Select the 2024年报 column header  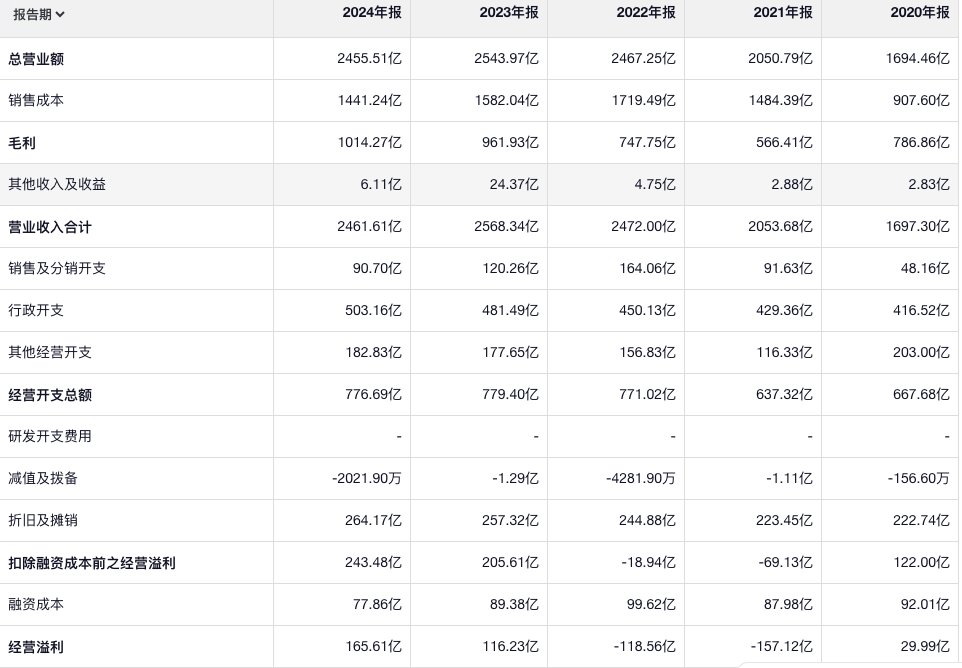pos(371,12)
